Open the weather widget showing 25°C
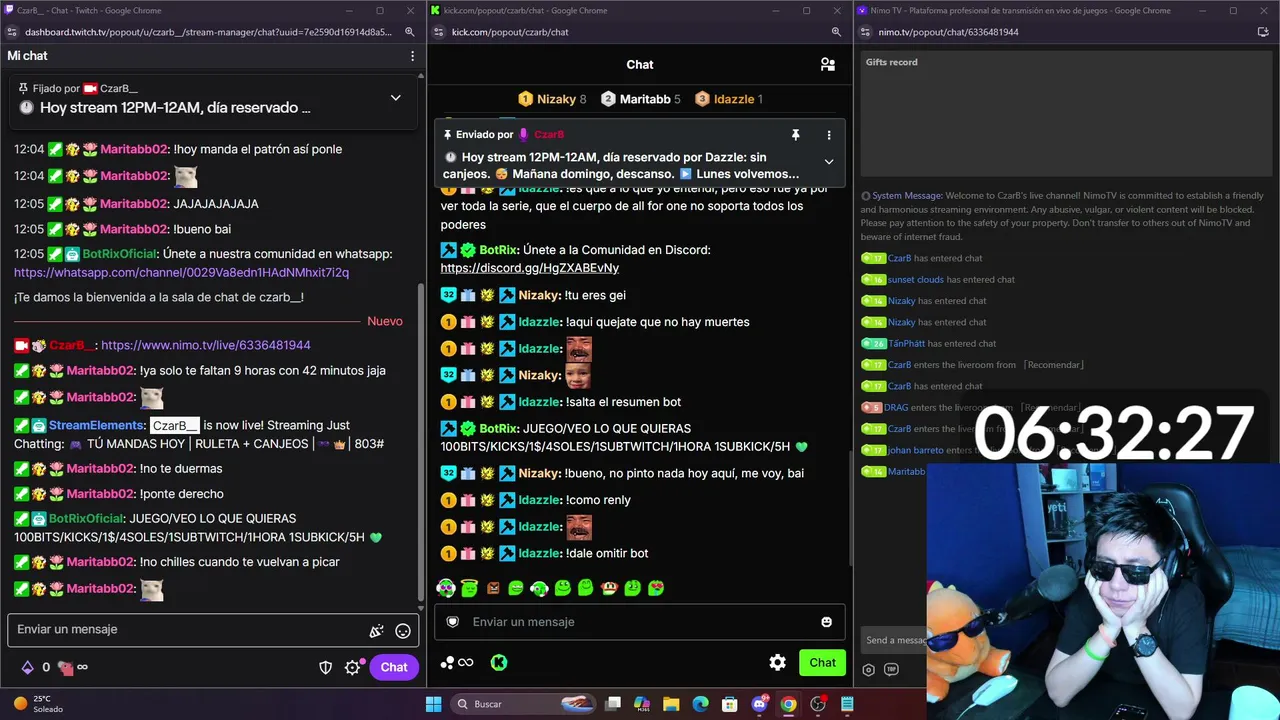Image resolution: width=1280 pixels, height=720 pixels. tap(40, 704)
